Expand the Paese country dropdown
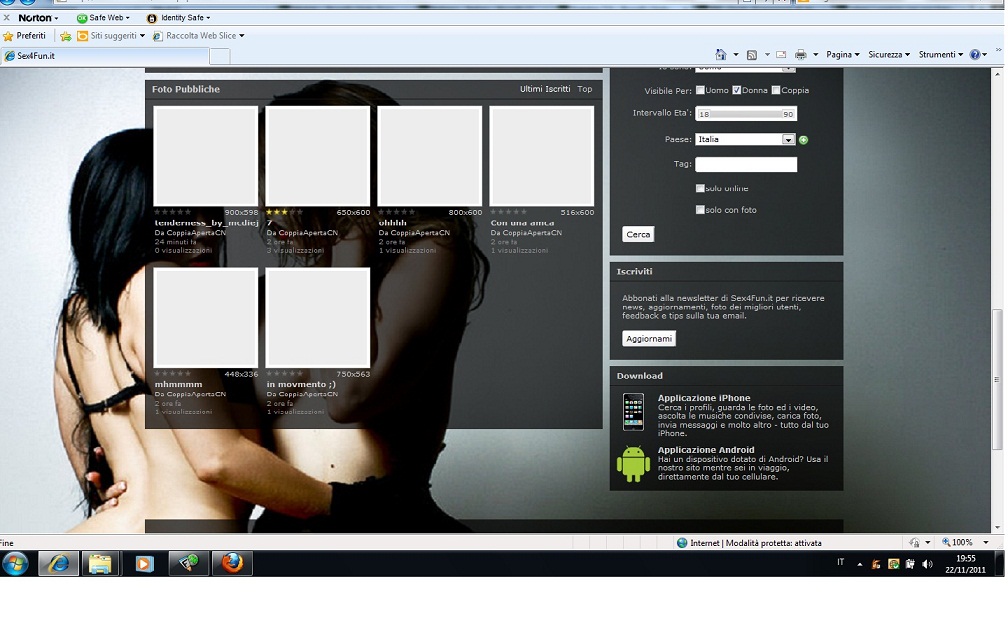The image size is (1008, 630). coord(788,140)
